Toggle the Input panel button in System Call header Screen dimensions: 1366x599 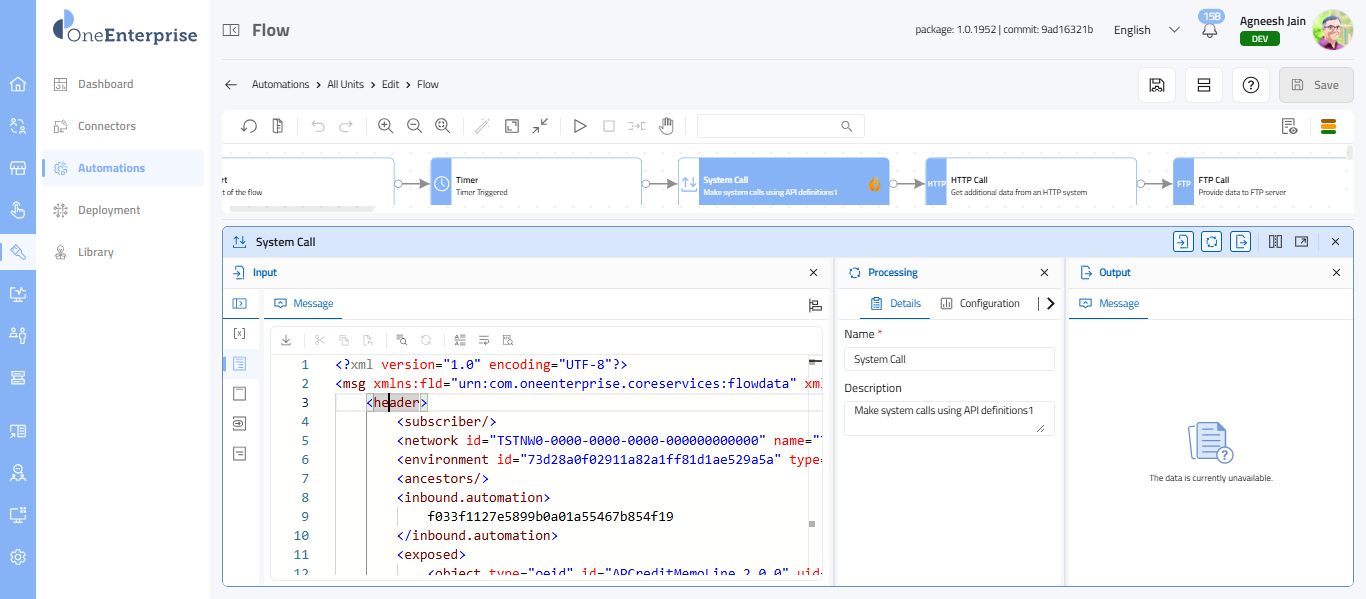(x=1183, y=242)
